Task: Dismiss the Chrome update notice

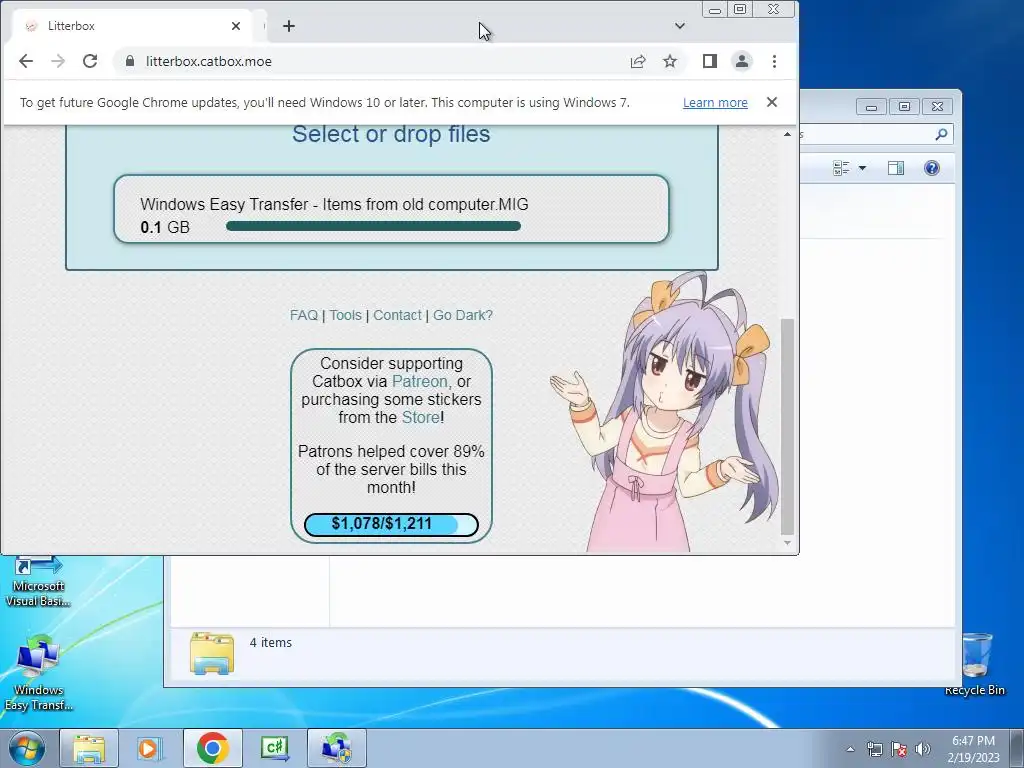Action: point(772,102)
